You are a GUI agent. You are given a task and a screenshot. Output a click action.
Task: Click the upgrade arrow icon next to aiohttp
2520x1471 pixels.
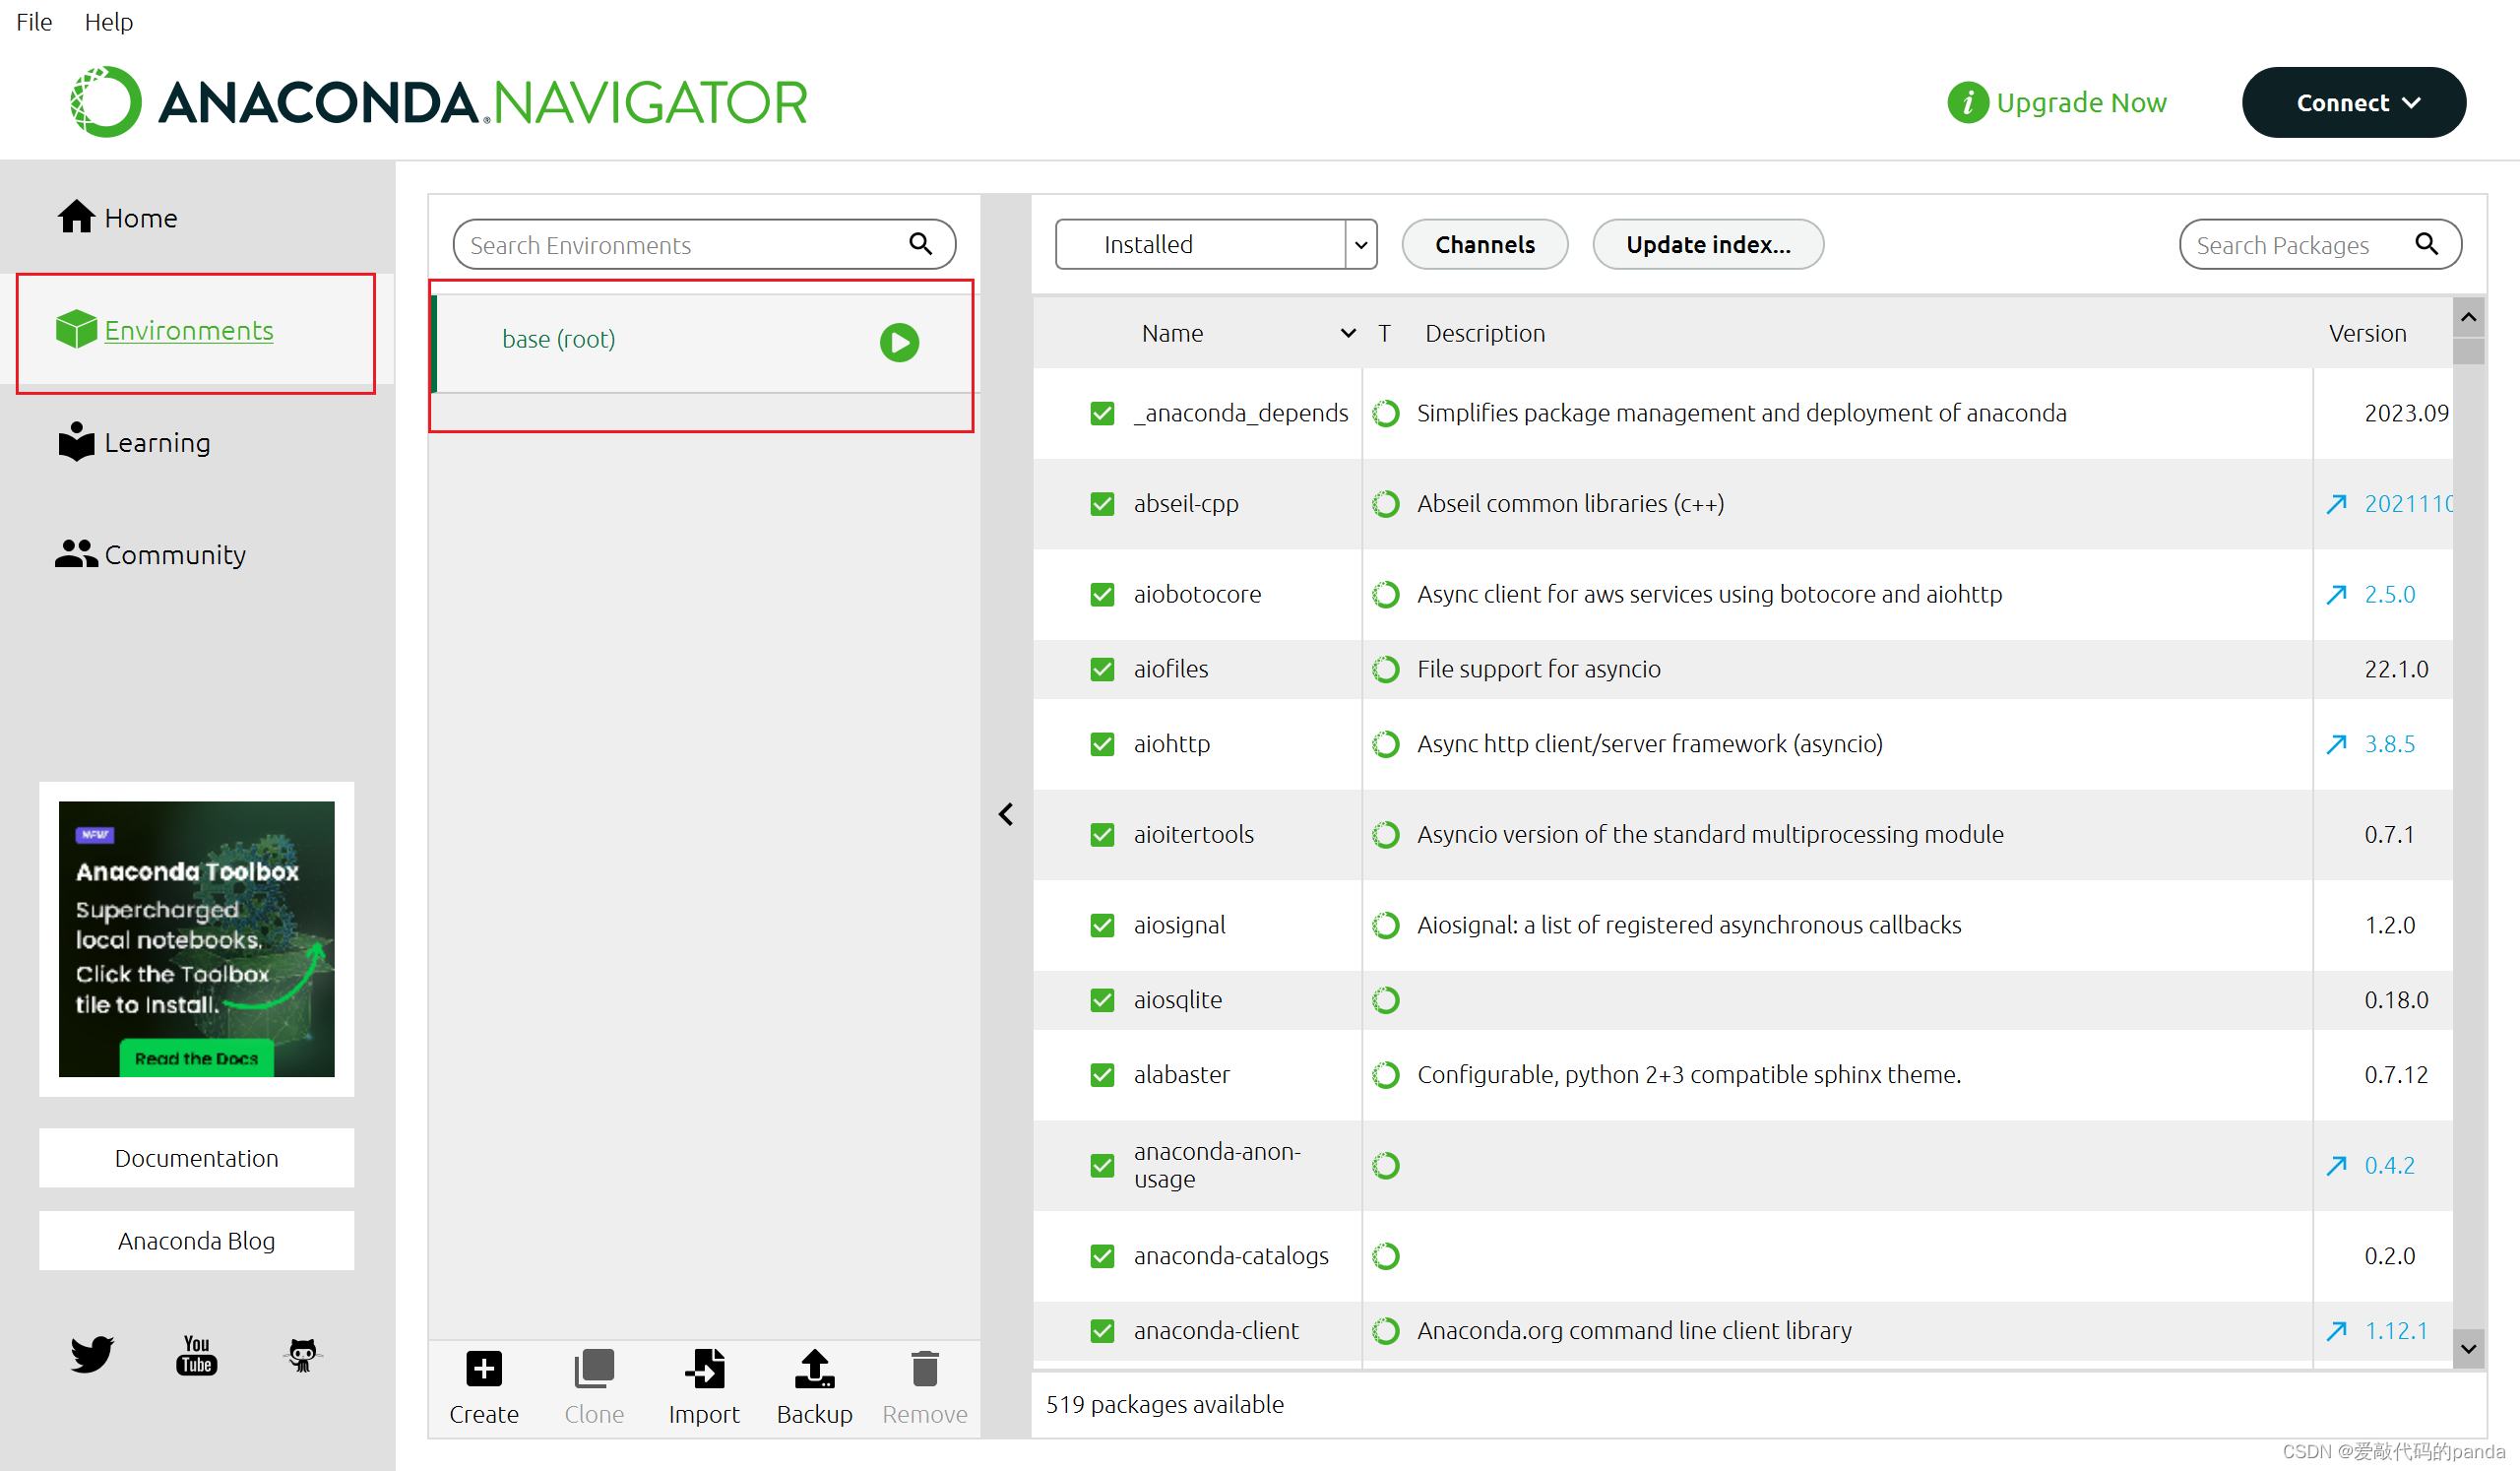(2336, 744)
